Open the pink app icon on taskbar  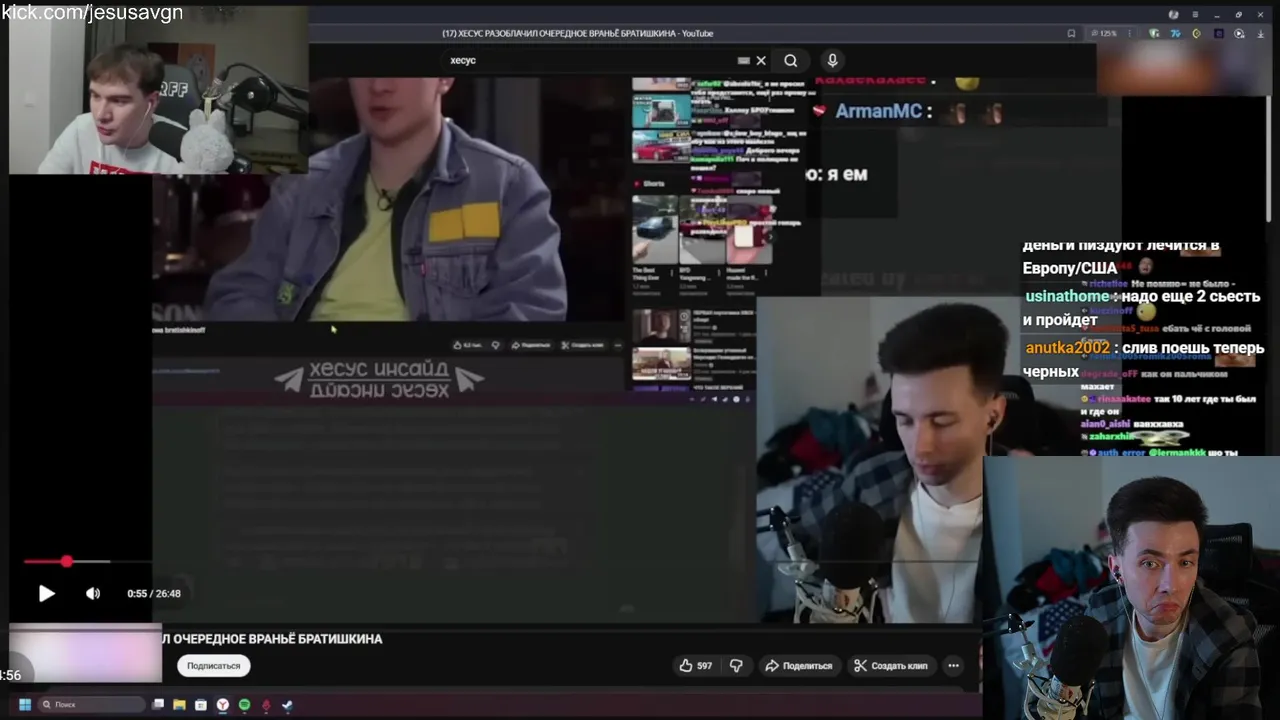[x=266, y=705]
